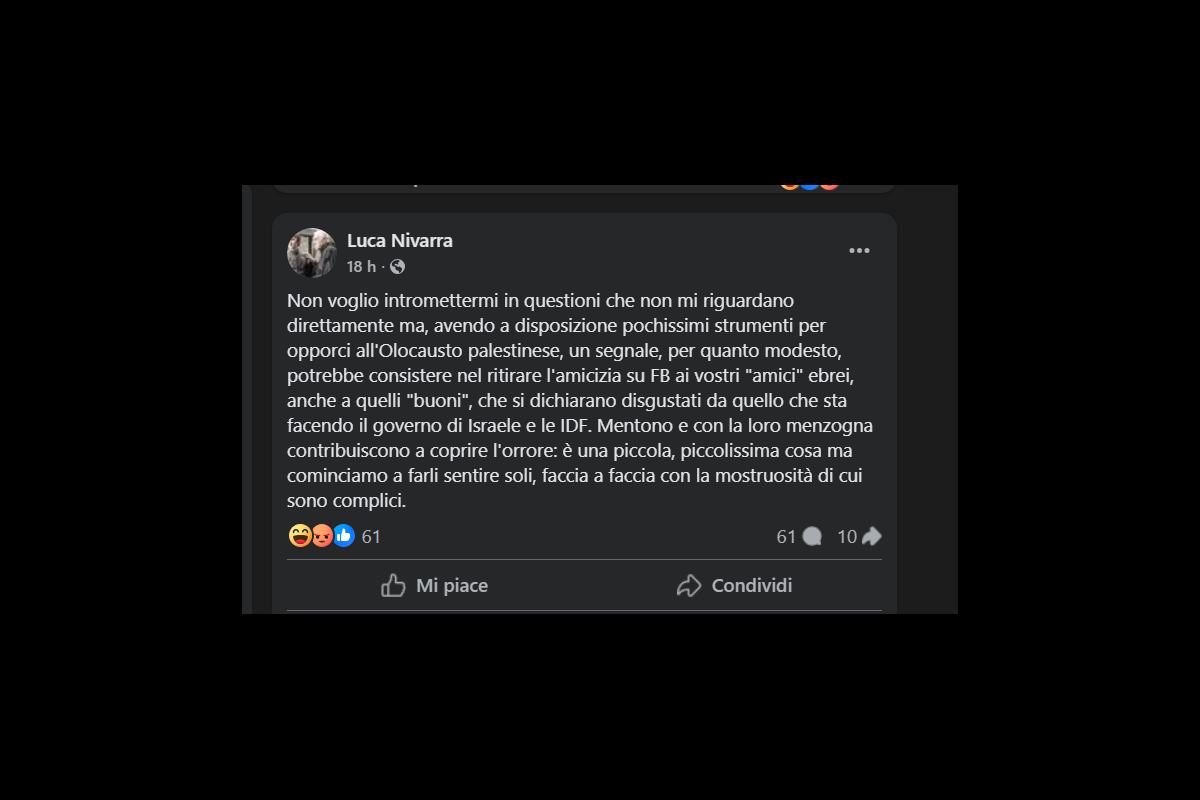Click the post text body paragraph
The width and height of the screenshot is (1200, 800).
[x=580, y=400]
